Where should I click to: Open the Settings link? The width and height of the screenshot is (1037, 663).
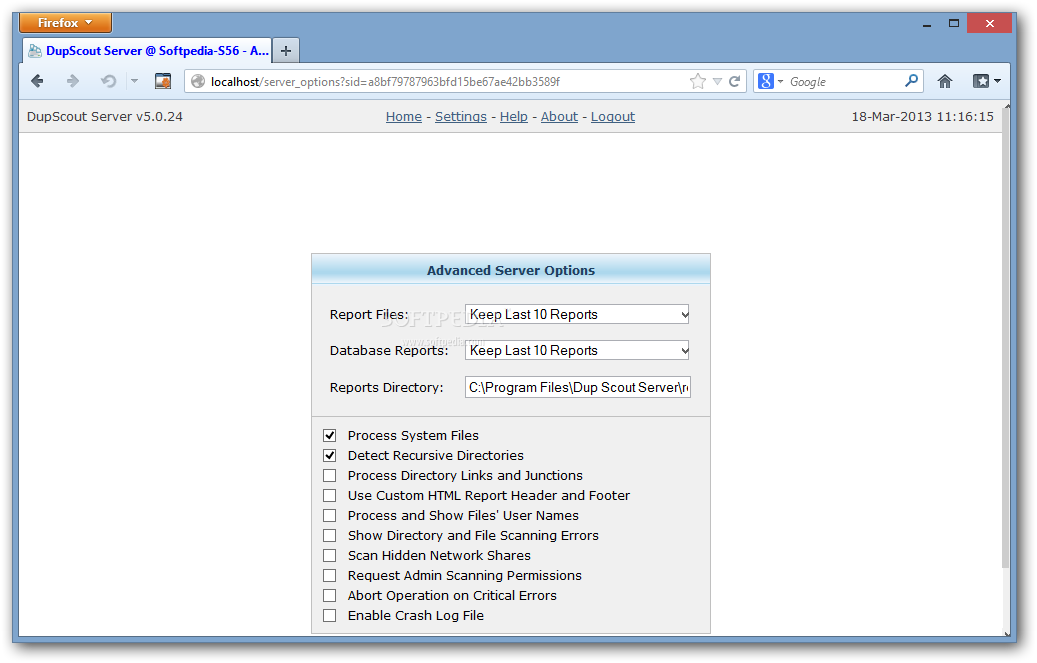click(x=460, y=116)
